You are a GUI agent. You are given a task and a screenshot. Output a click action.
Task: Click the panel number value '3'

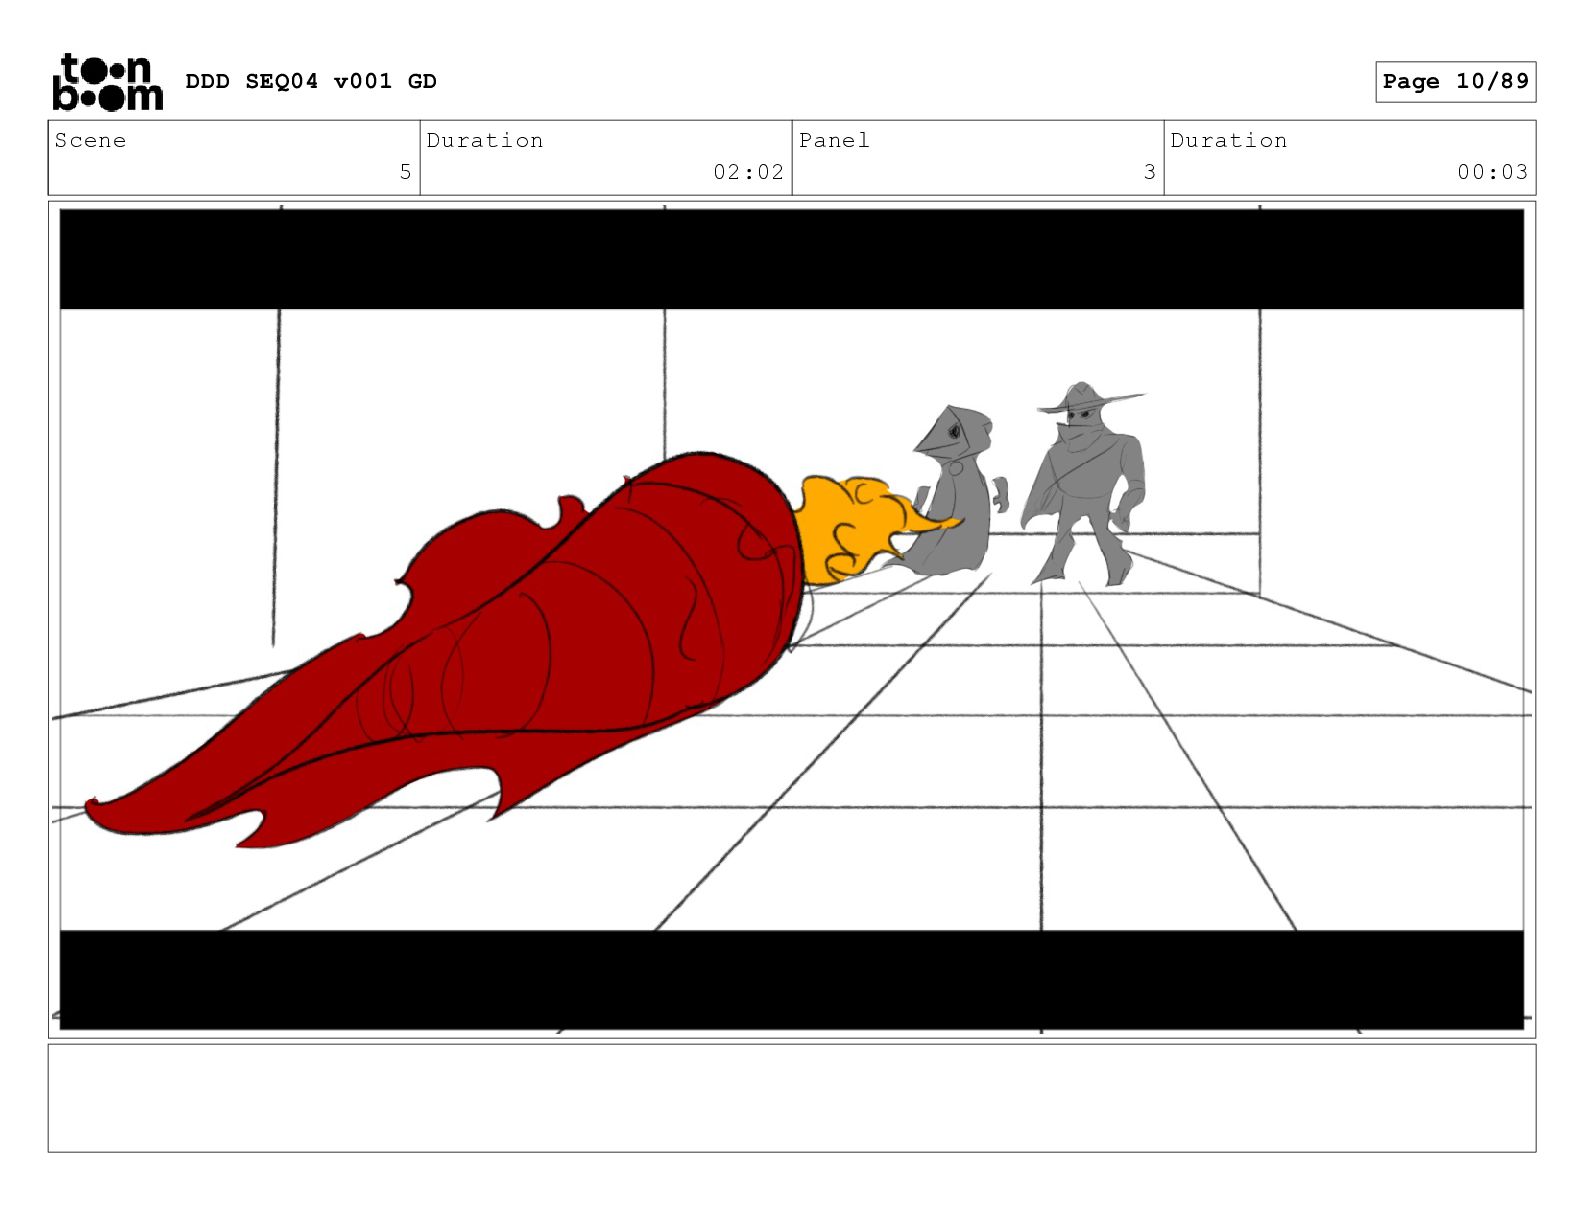pos(1150,172)
